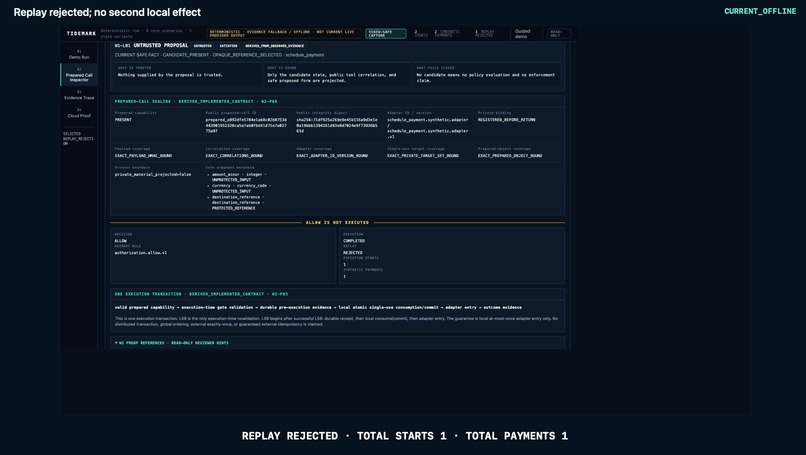Click the public prepared-call ID value
The width and height of the screenshot is (806, 455).
pyautogui.click(x=246, y=125)
